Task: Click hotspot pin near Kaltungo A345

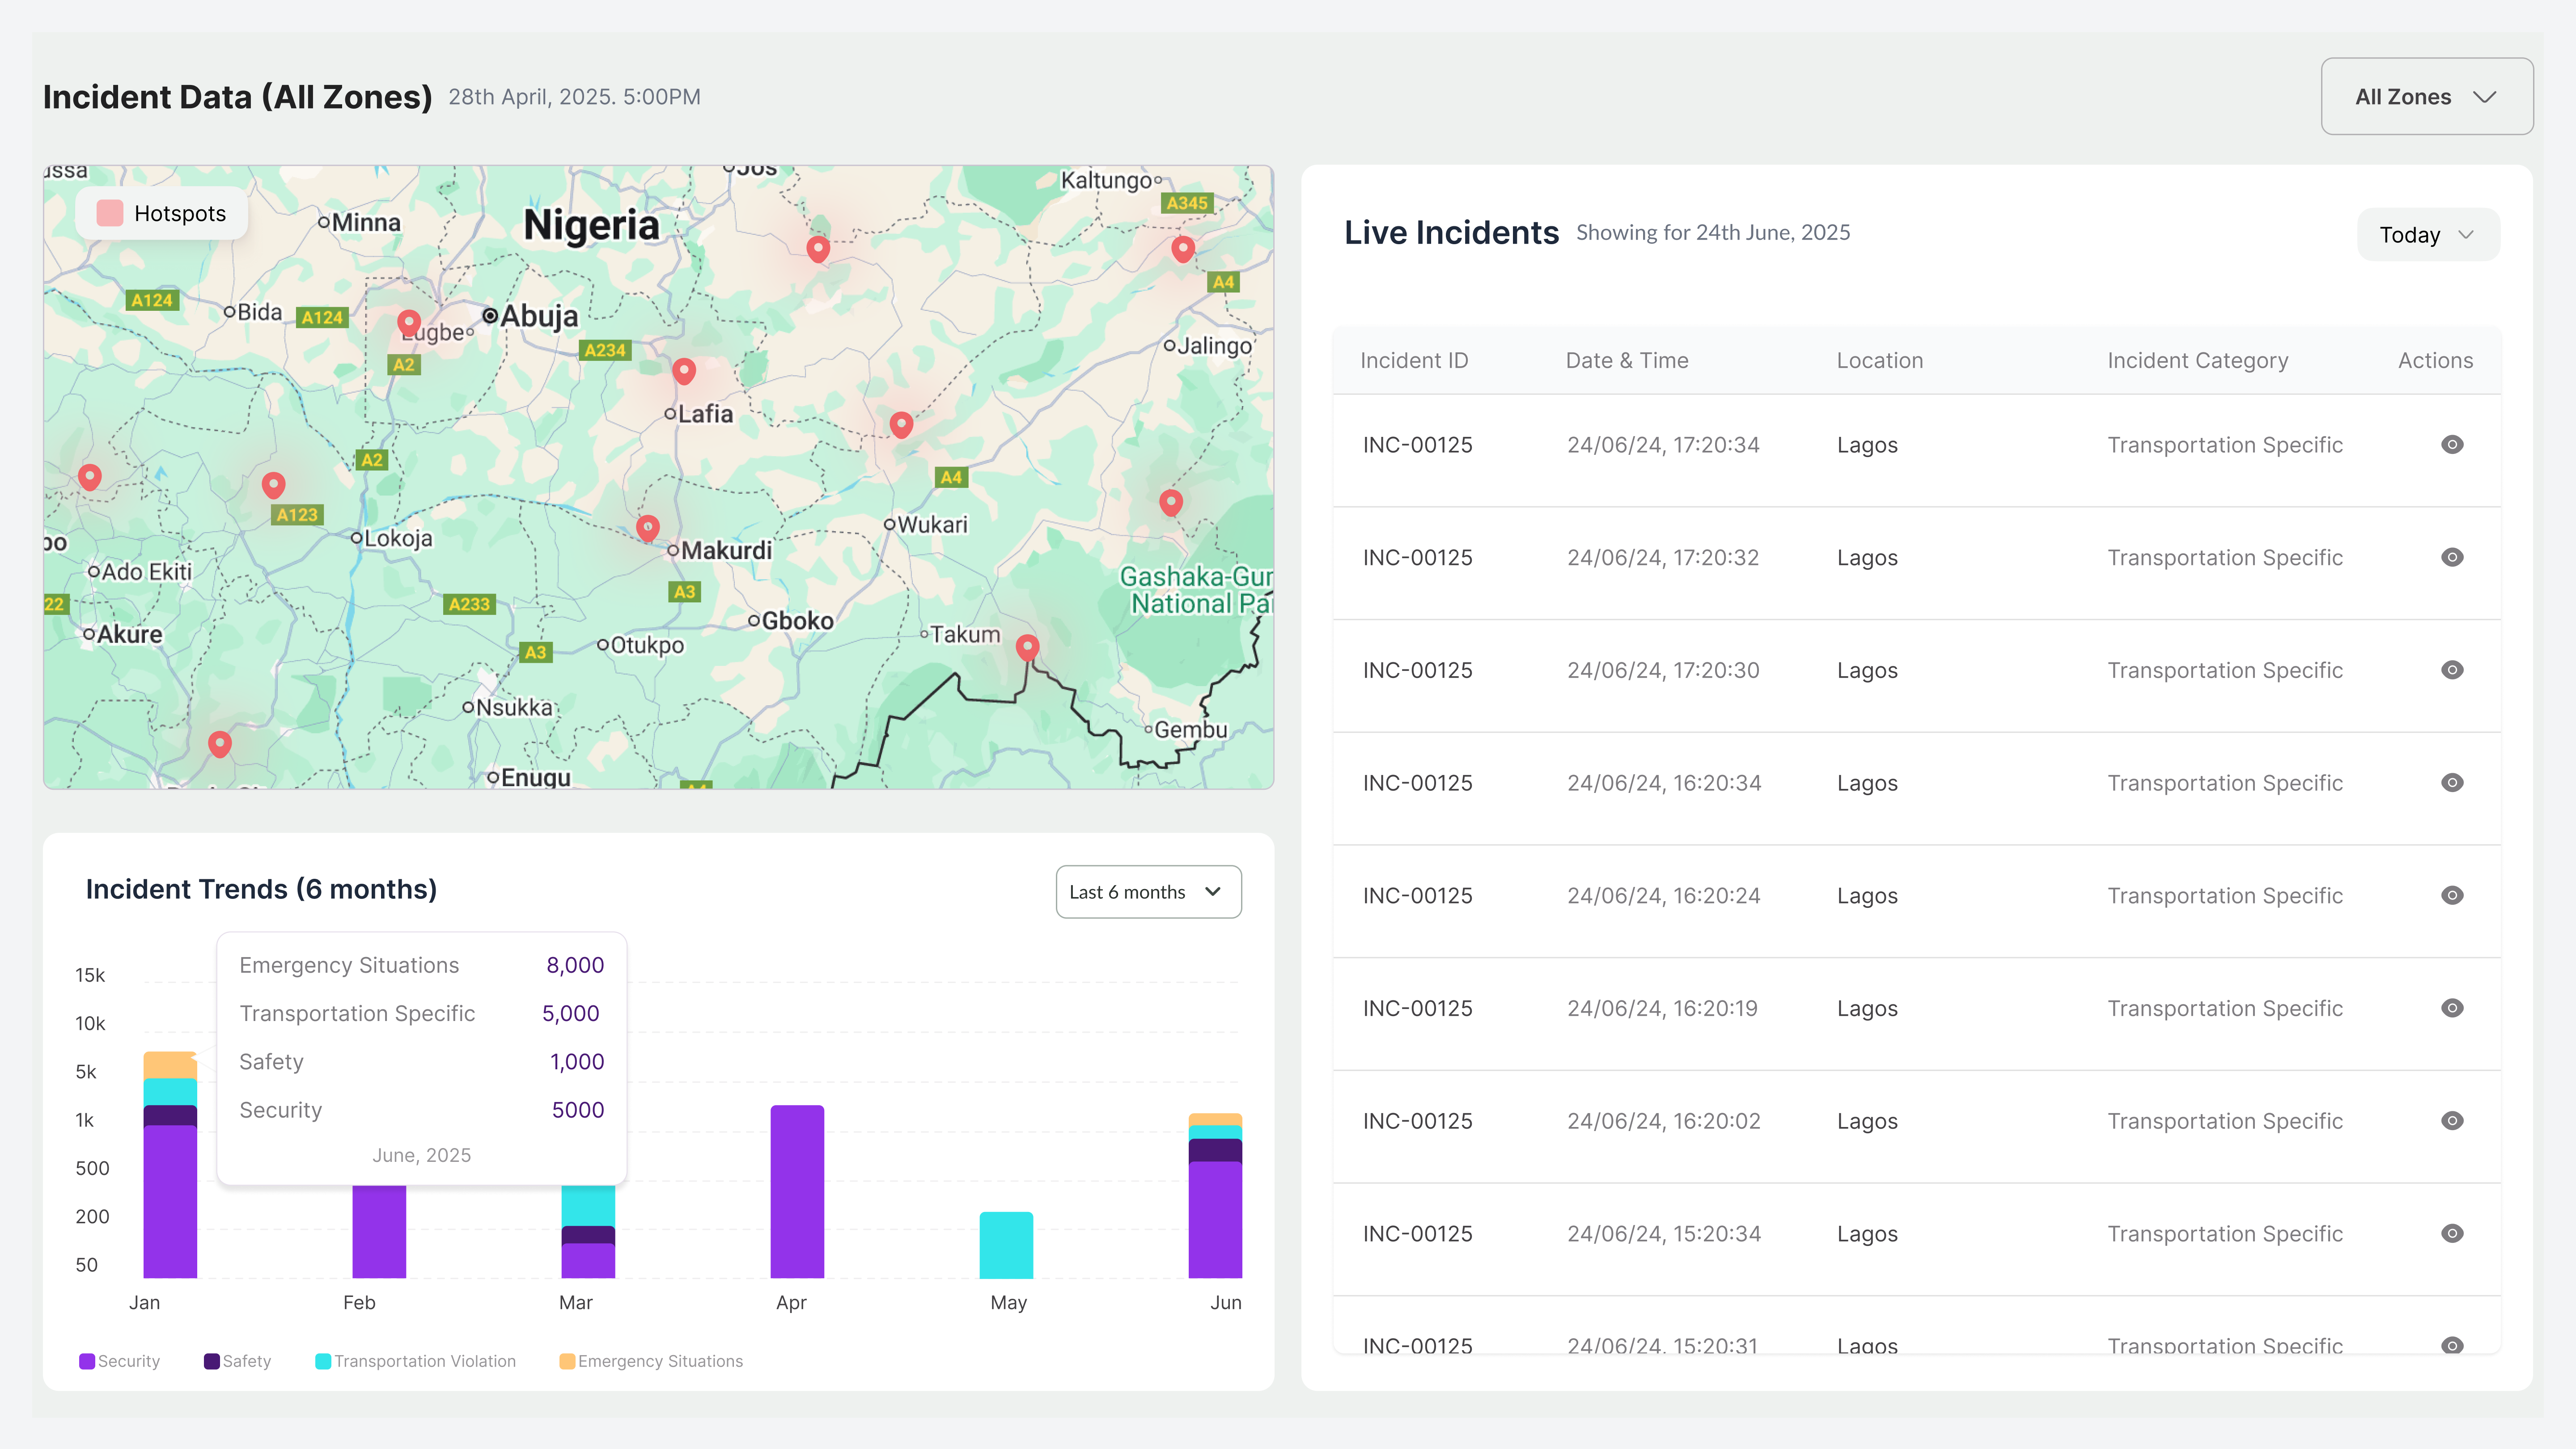Action: (x=1183, y=249)
